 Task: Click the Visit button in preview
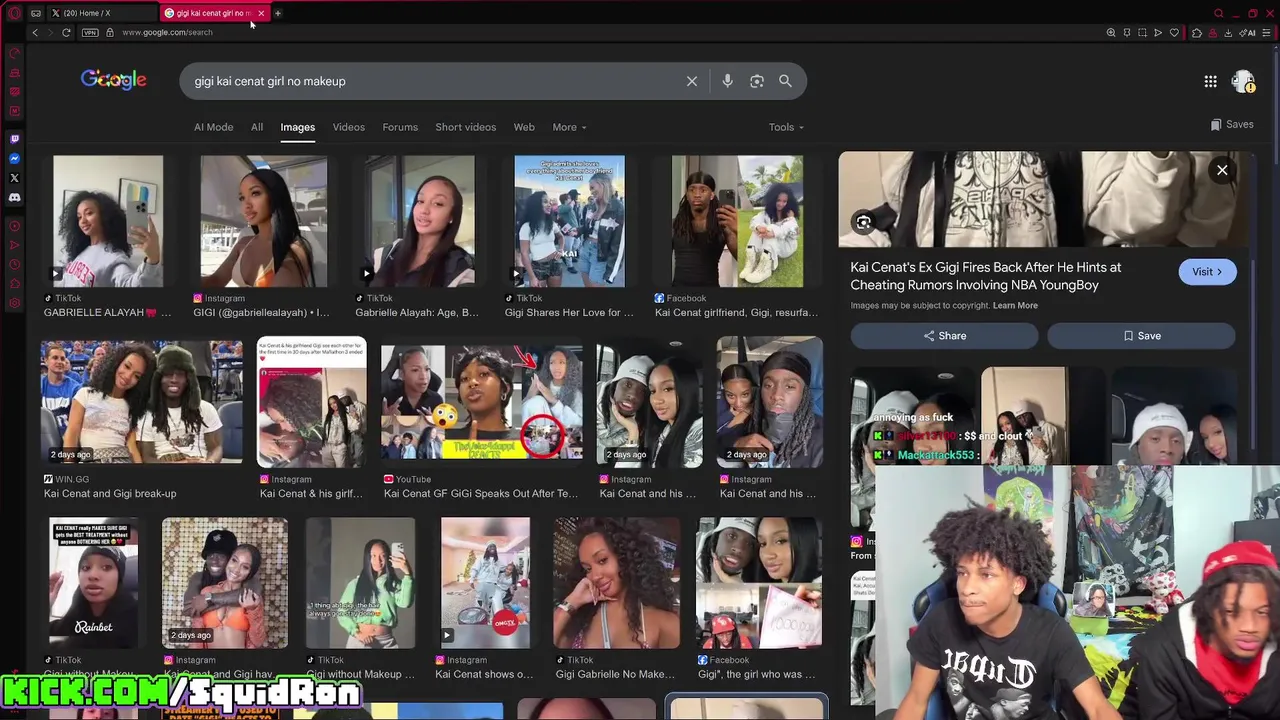coord(1207,272)
